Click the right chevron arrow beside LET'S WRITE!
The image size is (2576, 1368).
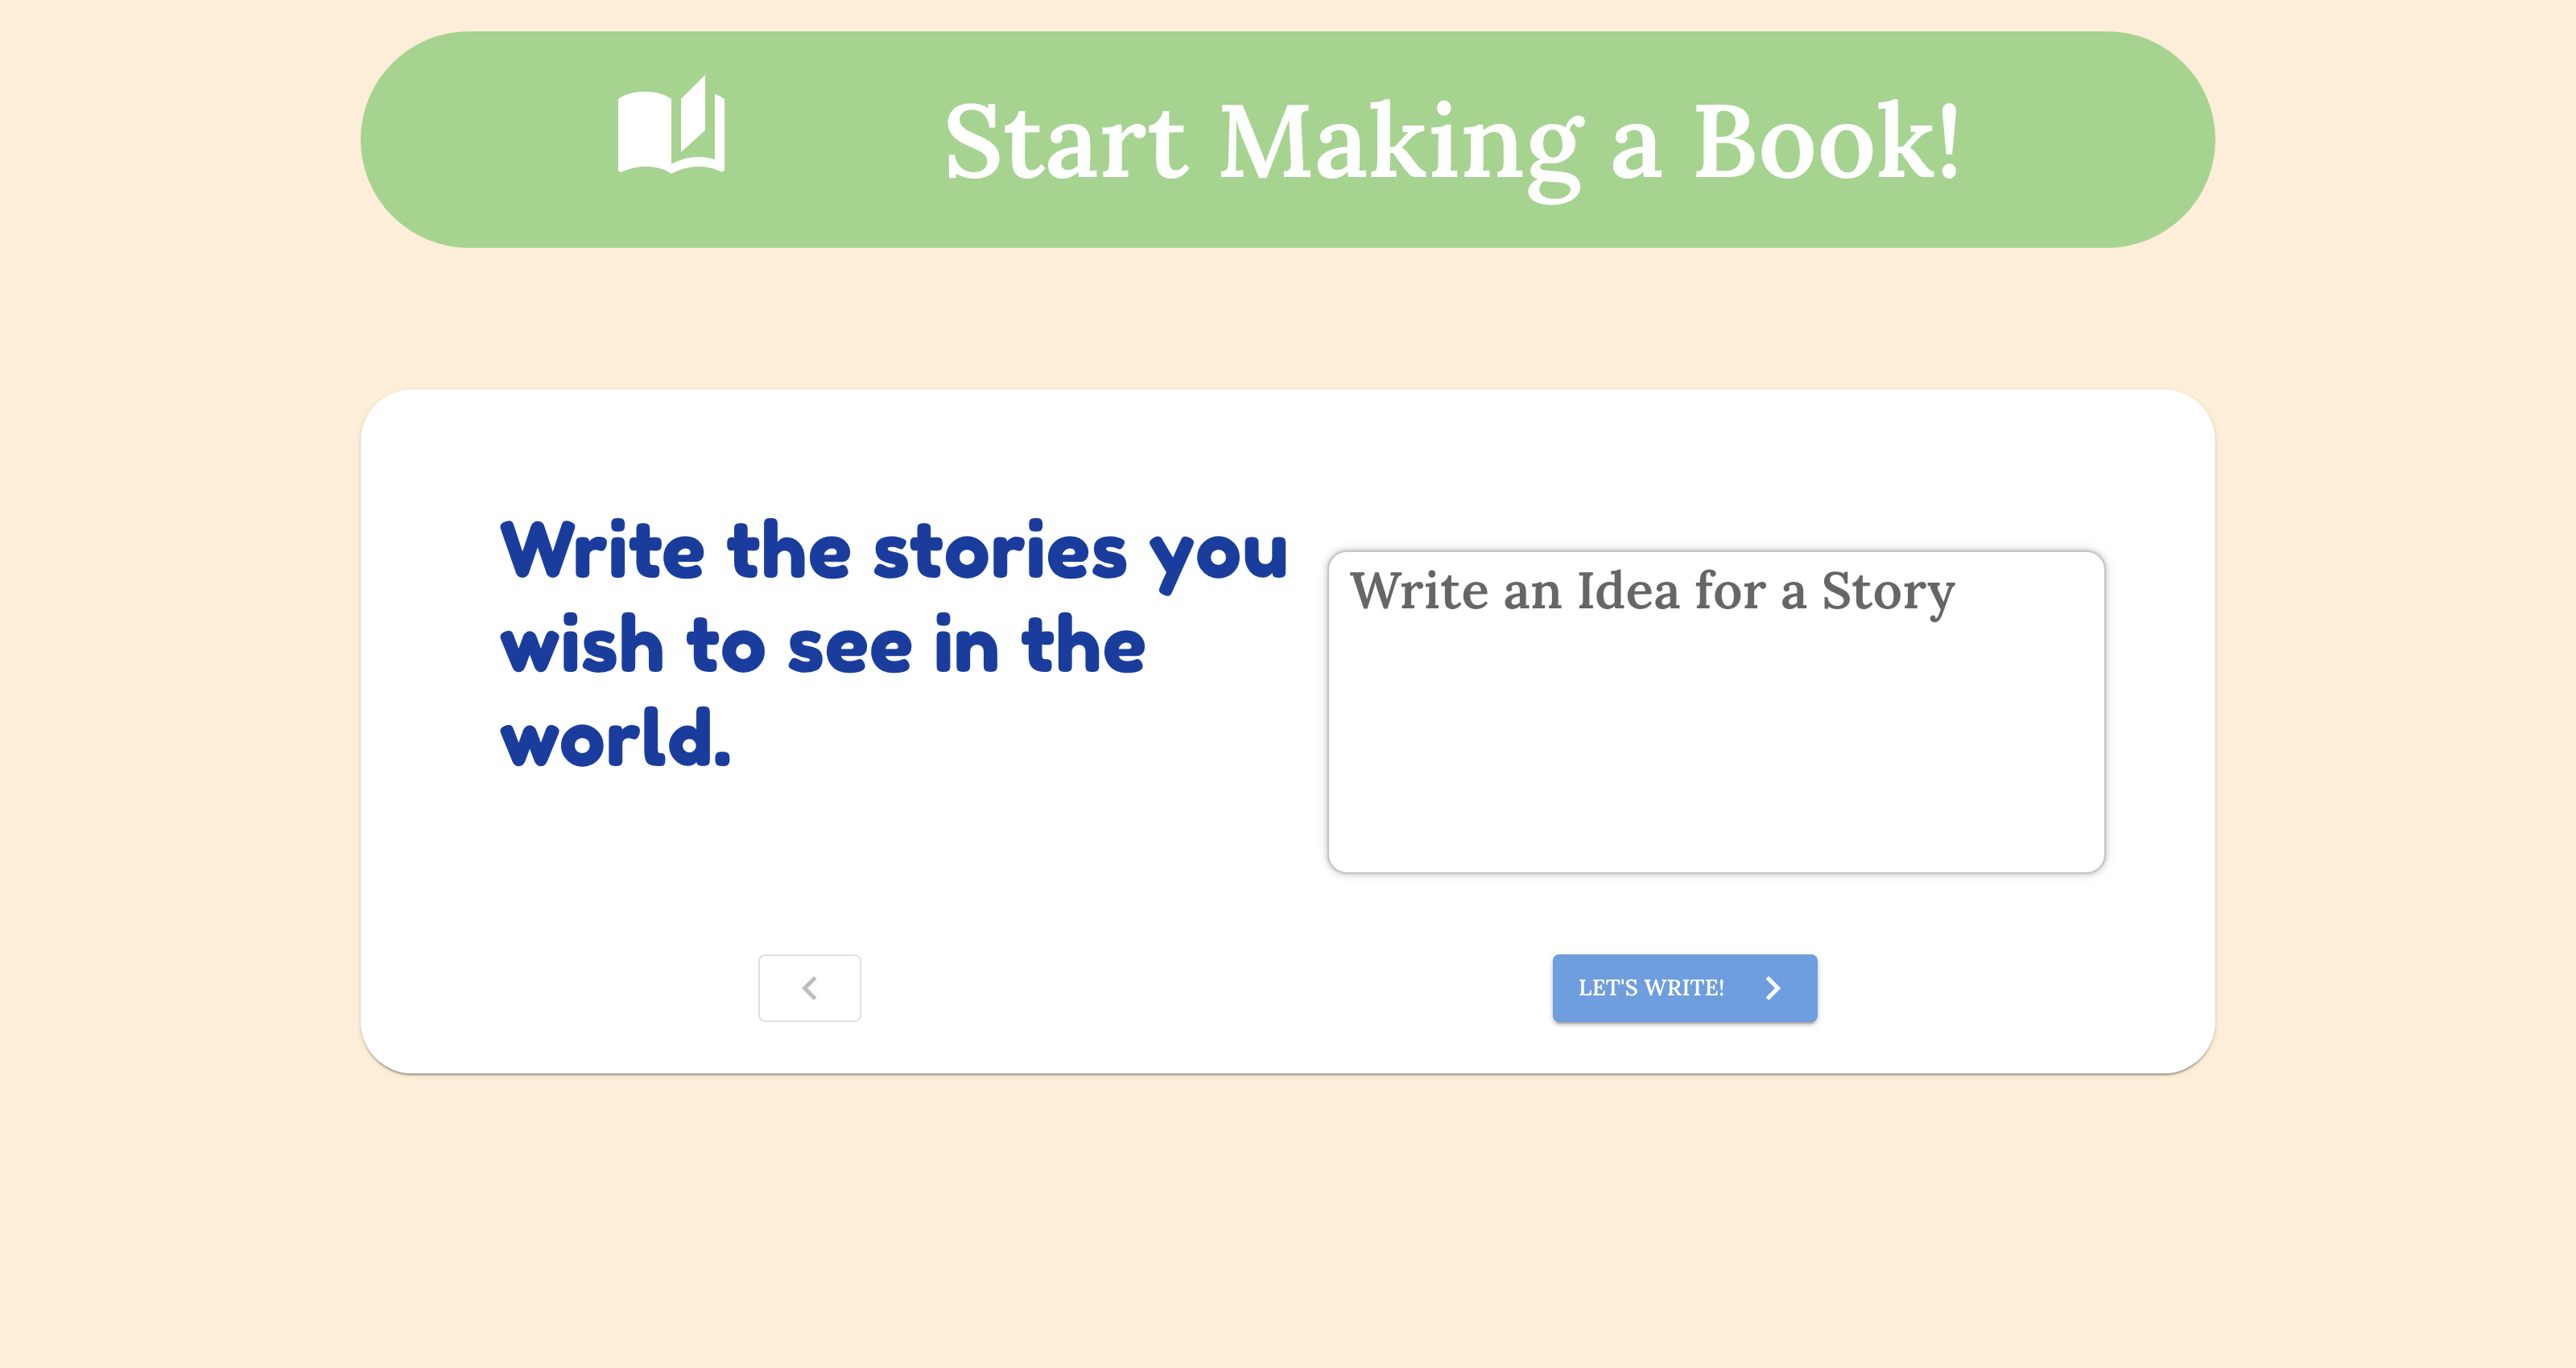[1773, 988]
